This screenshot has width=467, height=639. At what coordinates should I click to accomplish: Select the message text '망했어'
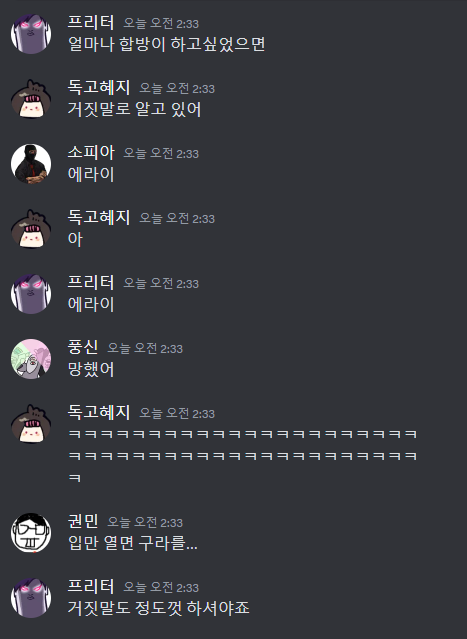tap(91, 369)
